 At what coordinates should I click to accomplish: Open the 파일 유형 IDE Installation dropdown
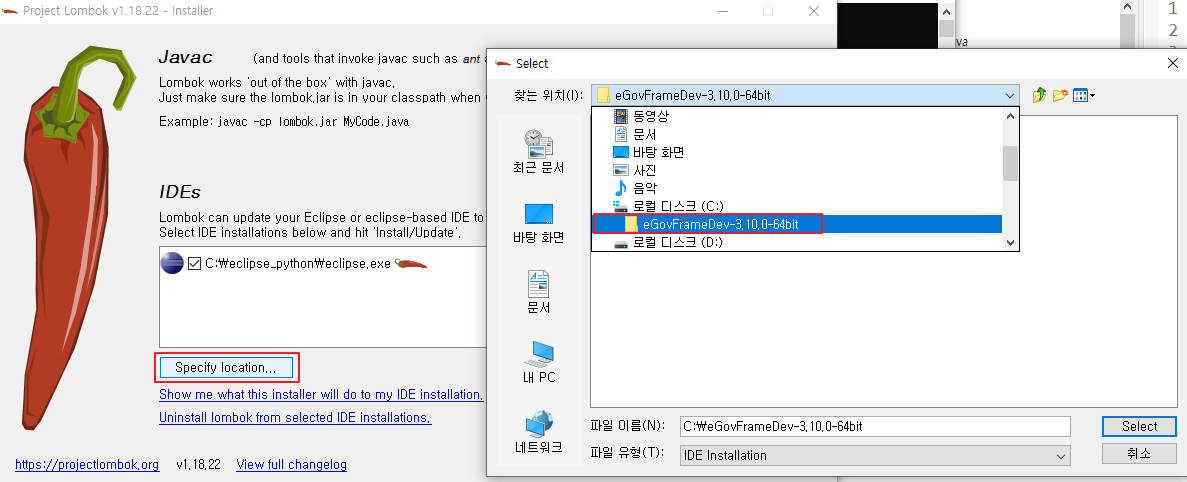(874, 456)
